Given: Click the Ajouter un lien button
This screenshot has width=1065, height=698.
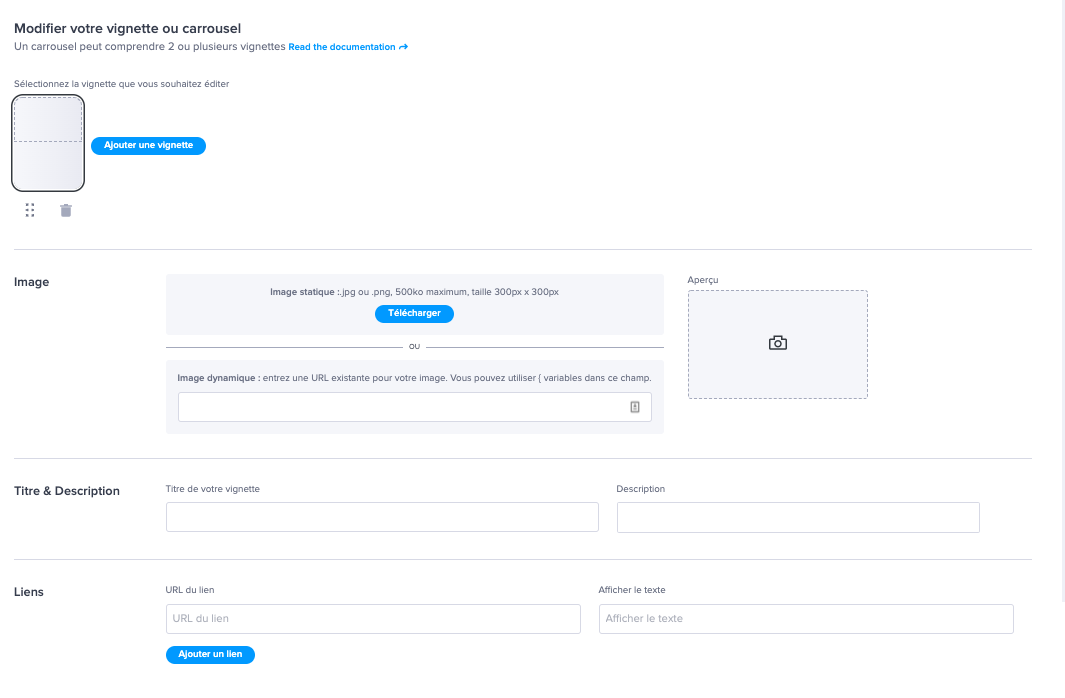Looking at the screenshot, I should 210,654.
